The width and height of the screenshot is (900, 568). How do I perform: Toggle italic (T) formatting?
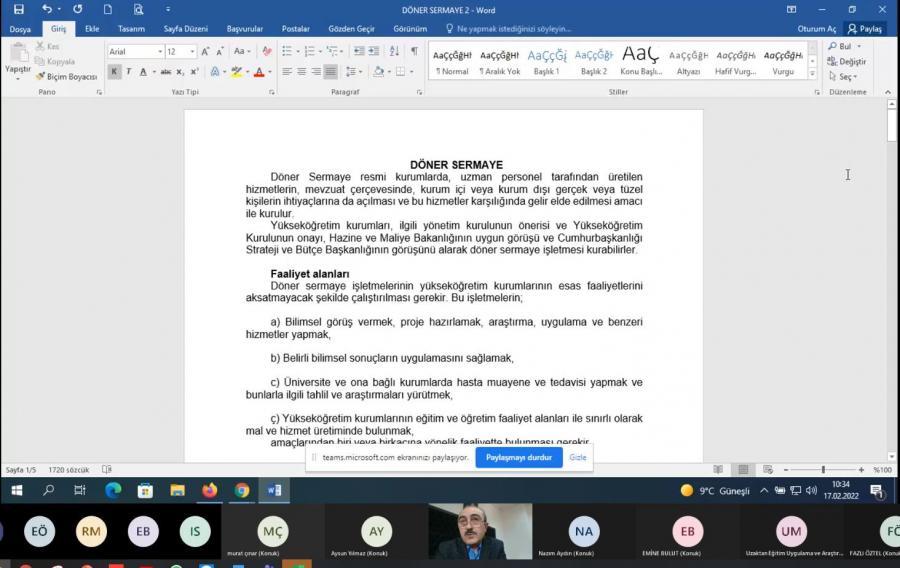(129, 72)
